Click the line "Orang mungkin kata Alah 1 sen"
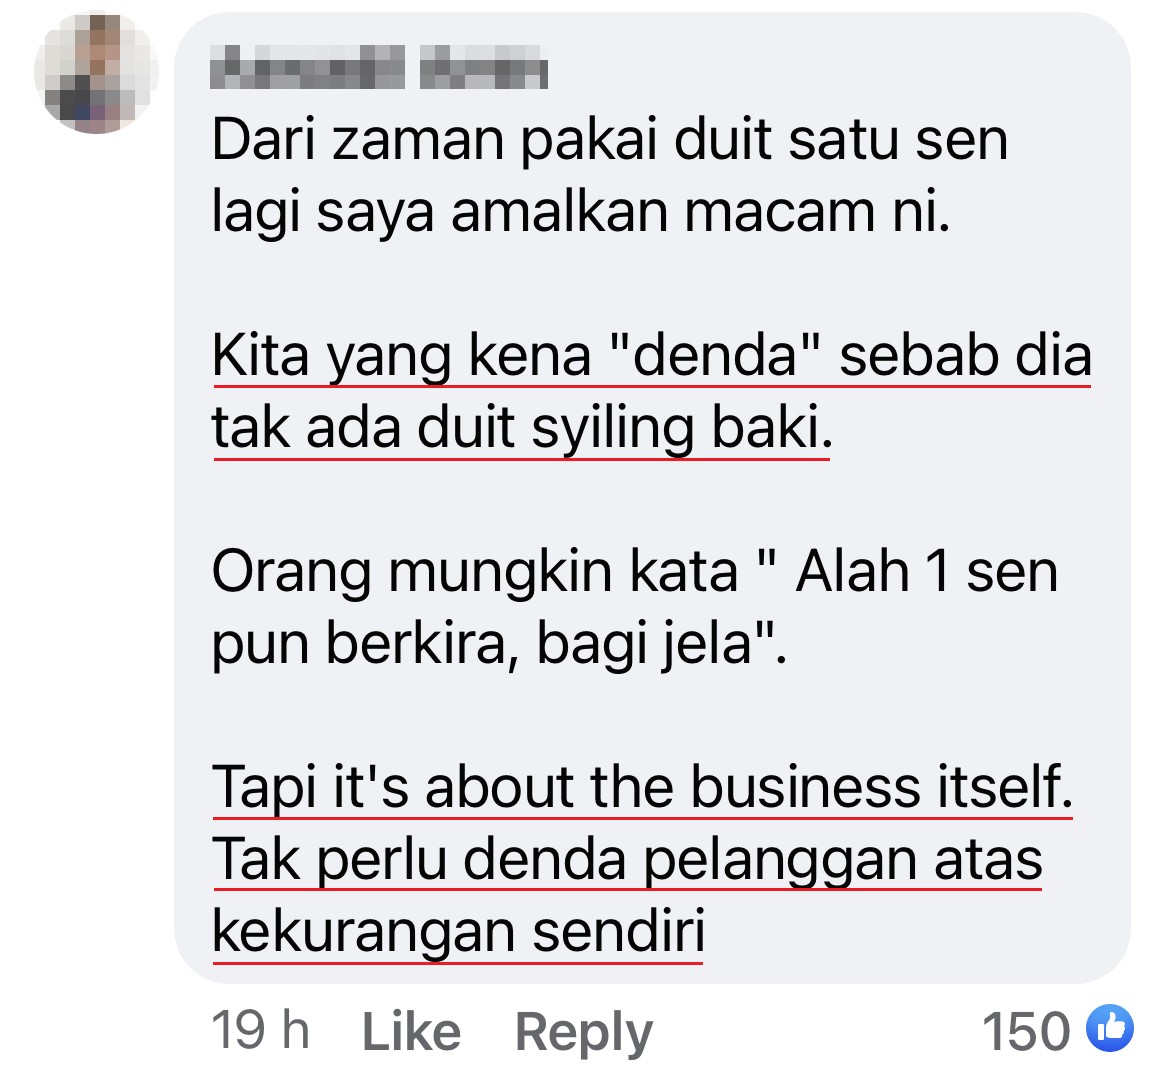Viewport: 1170px width, 1072px height. point(635,572)
